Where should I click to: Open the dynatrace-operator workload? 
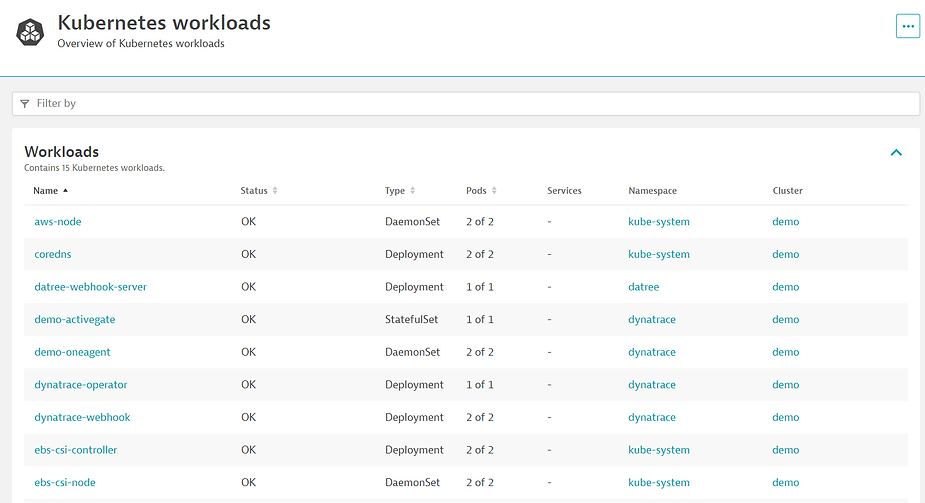click(x=81, y=384)
